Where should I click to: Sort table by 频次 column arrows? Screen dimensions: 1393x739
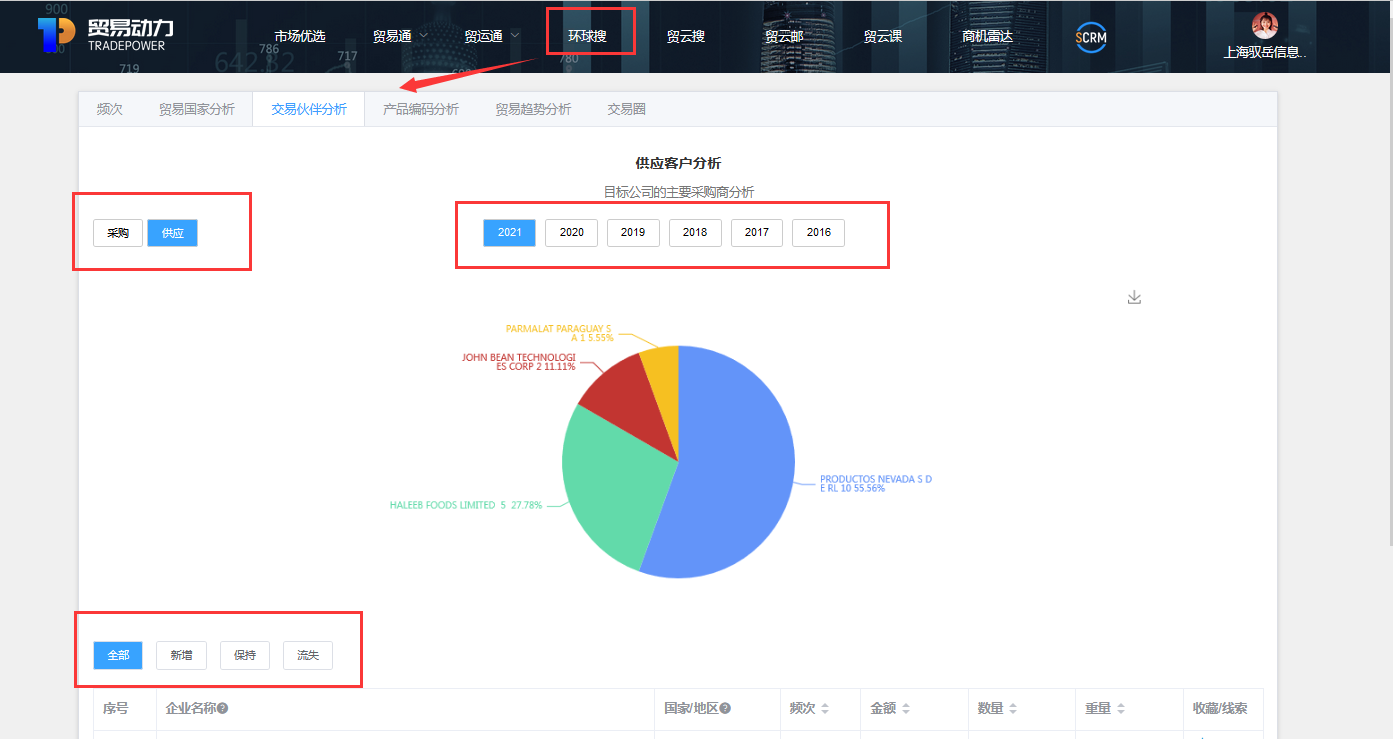point(825,708)
